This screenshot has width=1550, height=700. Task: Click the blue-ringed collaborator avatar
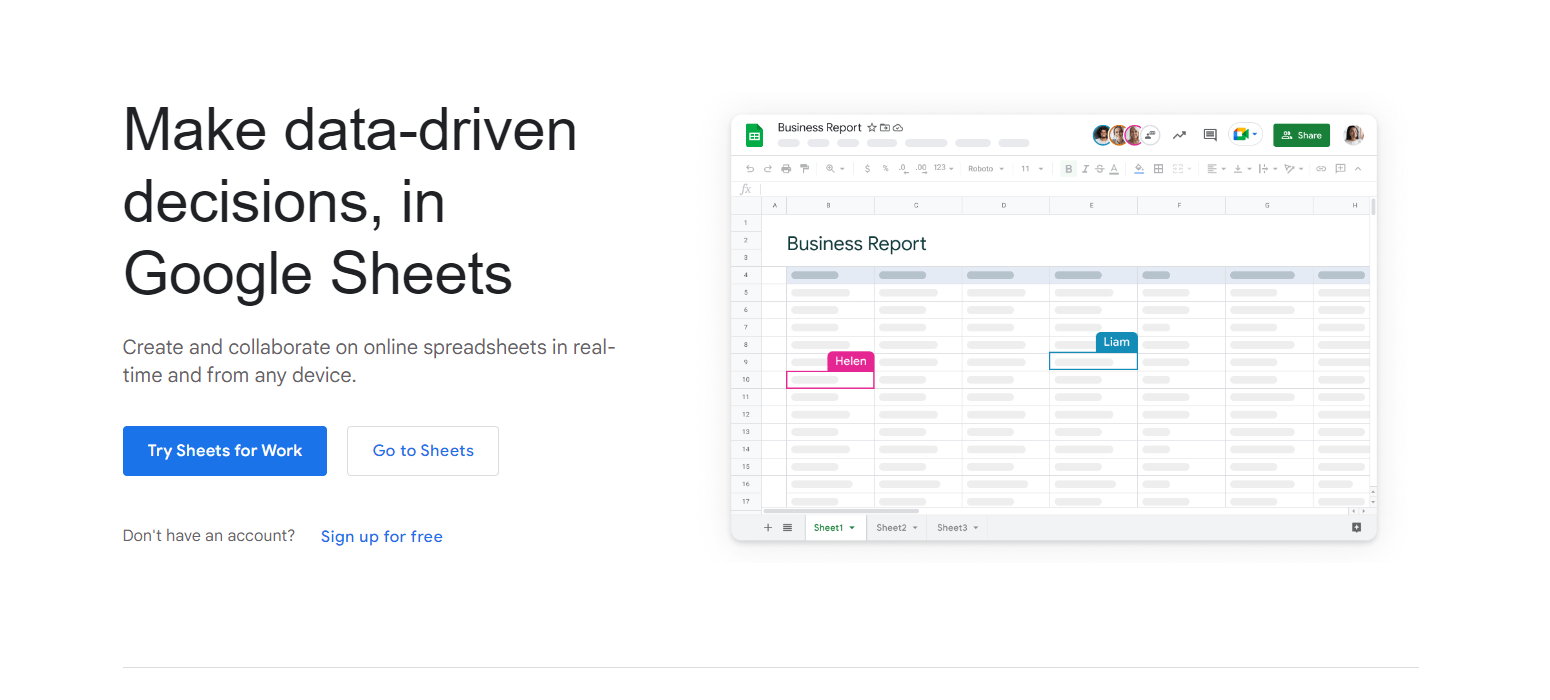point(1102,135)
